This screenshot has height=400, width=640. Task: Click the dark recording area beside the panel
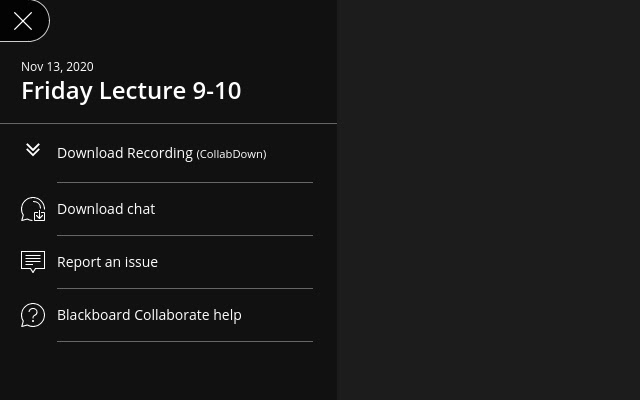[x=488, y=200]
